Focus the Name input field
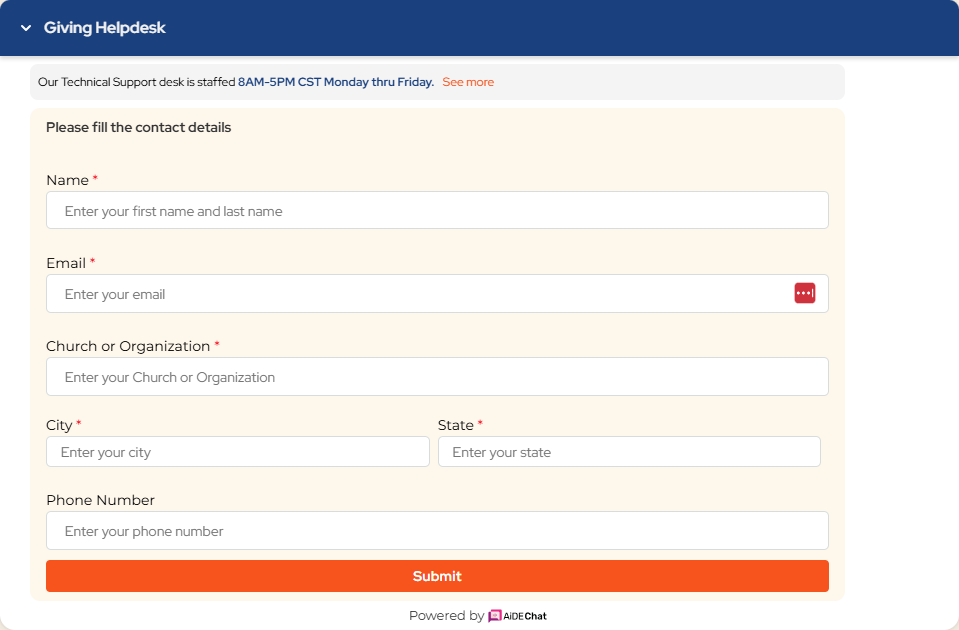The image size is (959, 630). pyautogui.click(x=437, y=210)
